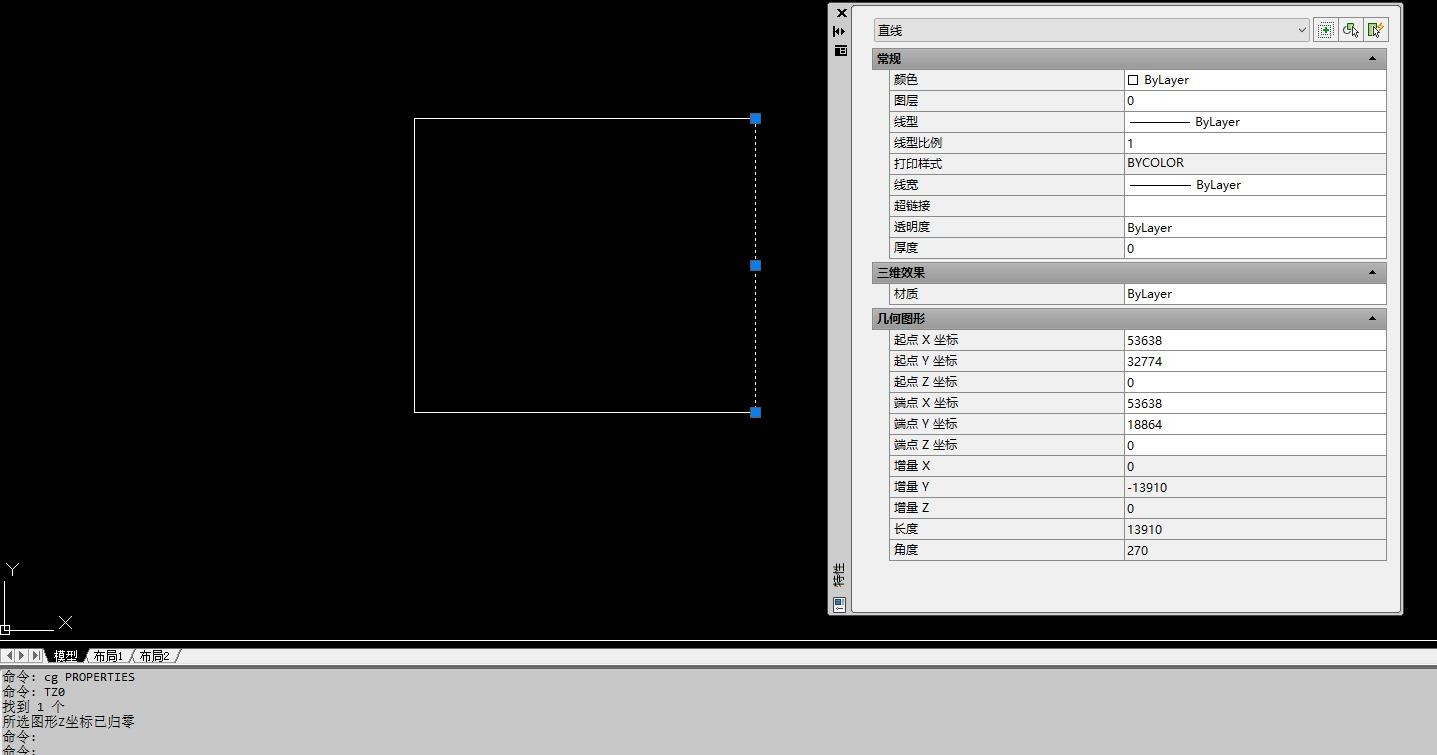
Task: Click the 厚度 value field
Action: (x=1255, y=248)
